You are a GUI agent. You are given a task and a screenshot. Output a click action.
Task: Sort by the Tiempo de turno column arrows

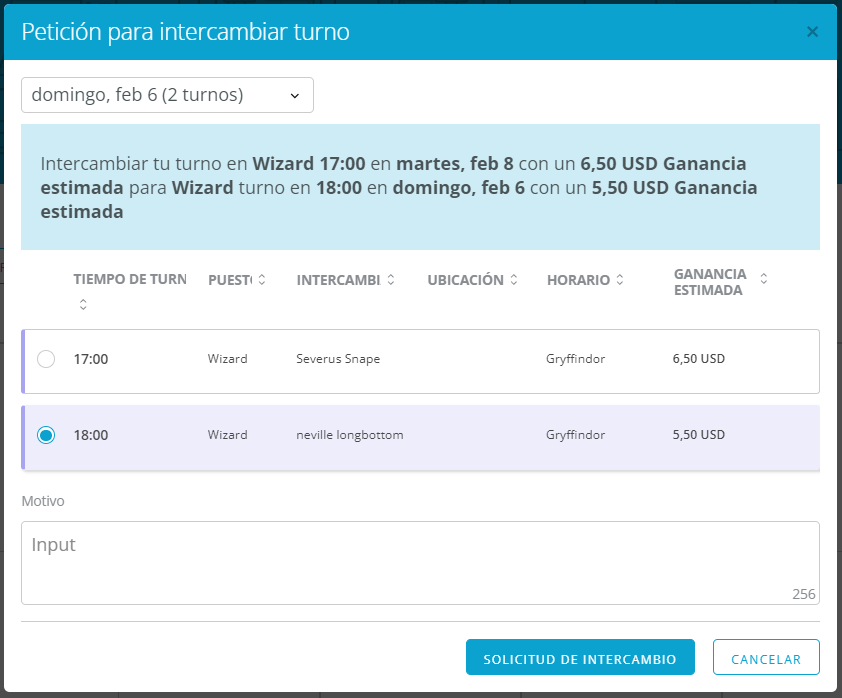83,305
